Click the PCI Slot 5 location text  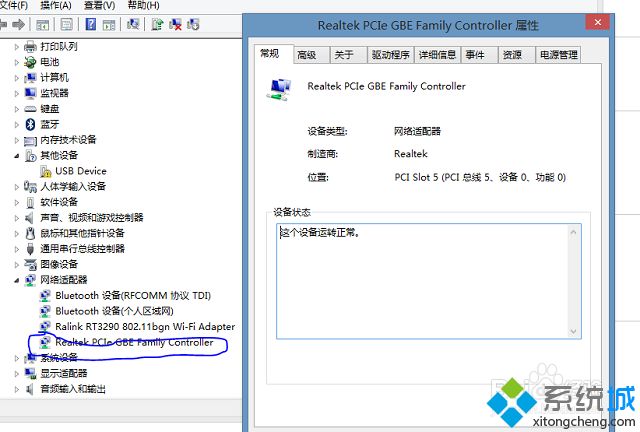[x=480, y=178]
